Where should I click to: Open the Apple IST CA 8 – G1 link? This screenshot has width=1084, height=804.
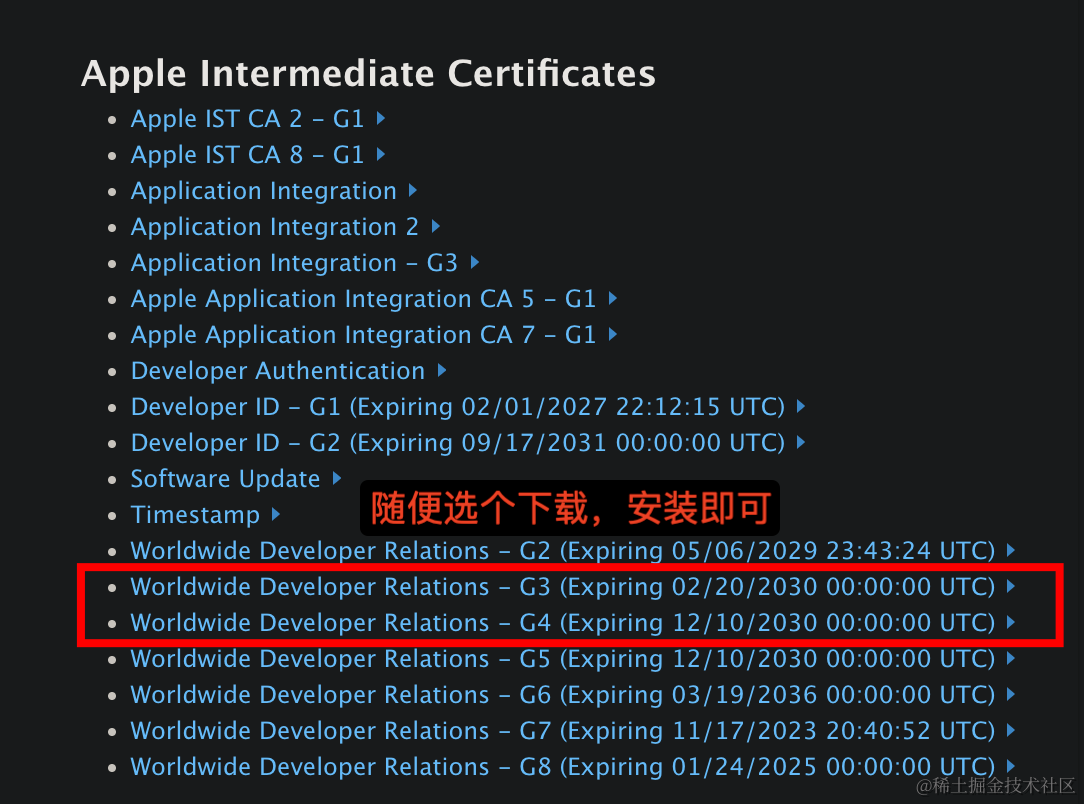click(x=247, y=155)
